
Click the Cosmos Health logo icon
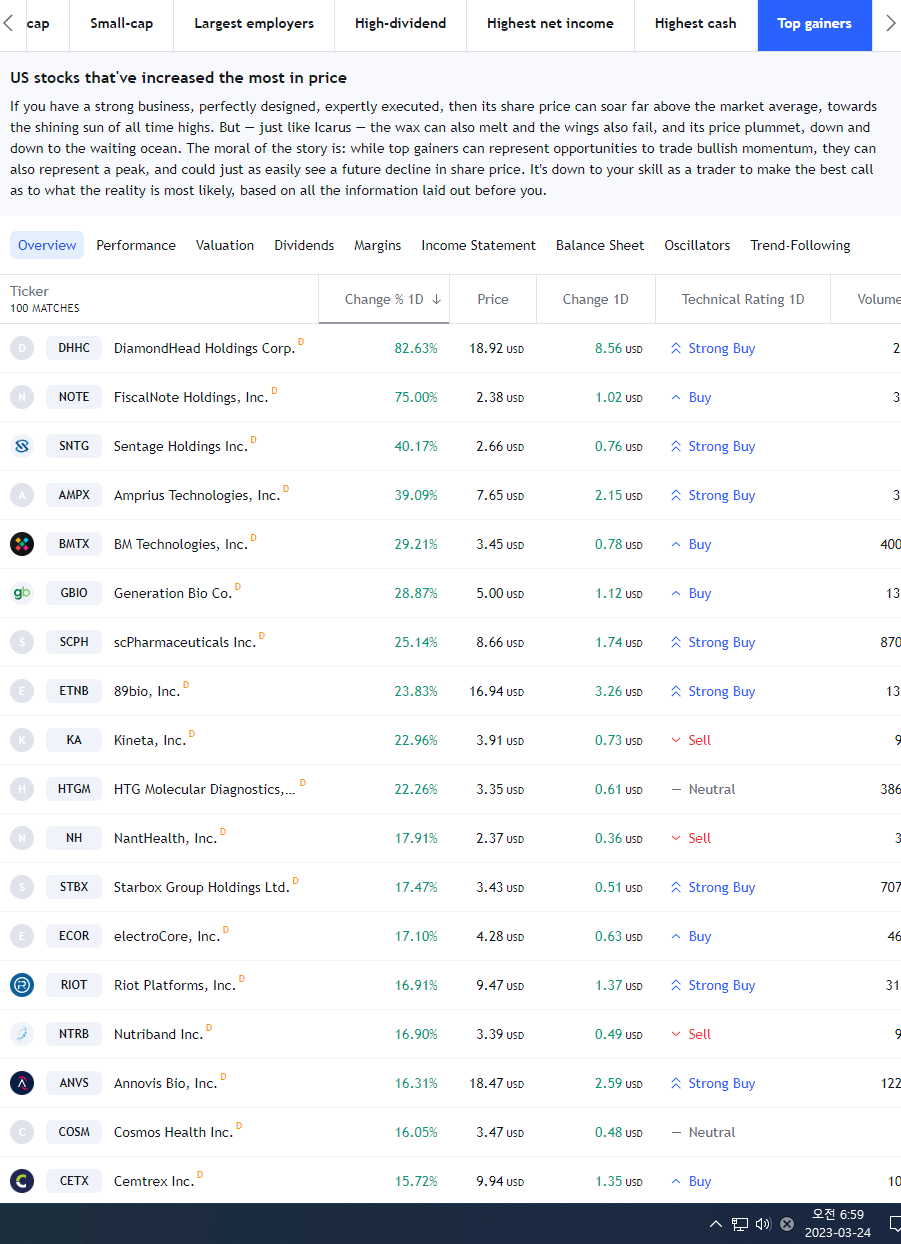[x=22, y=1132]
